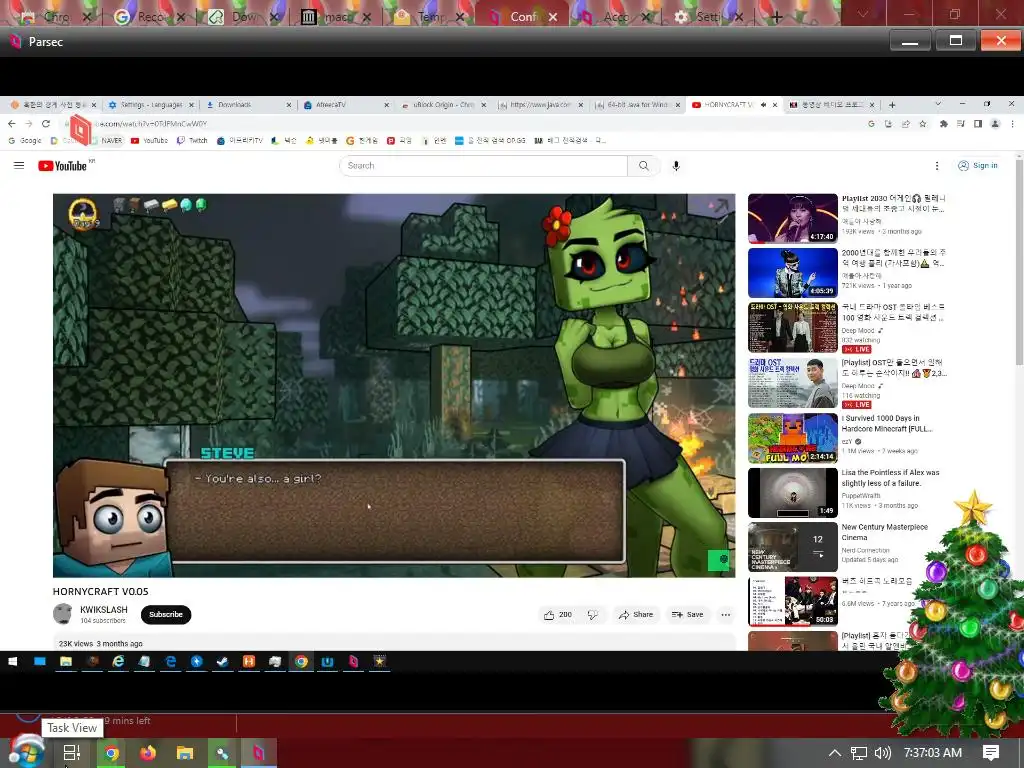Open the KWIKSLASH channel name link
The width and height of the screenshot is (1024, 768).
(x=103, y=609)
